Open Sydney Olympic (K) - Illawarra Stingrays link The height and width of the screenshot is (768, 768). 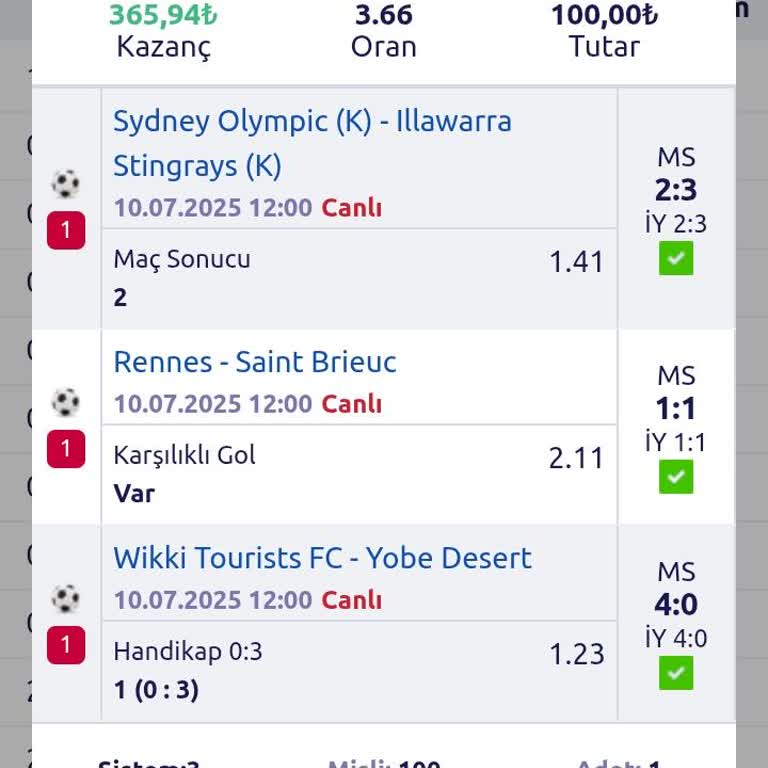click(312, 142)
